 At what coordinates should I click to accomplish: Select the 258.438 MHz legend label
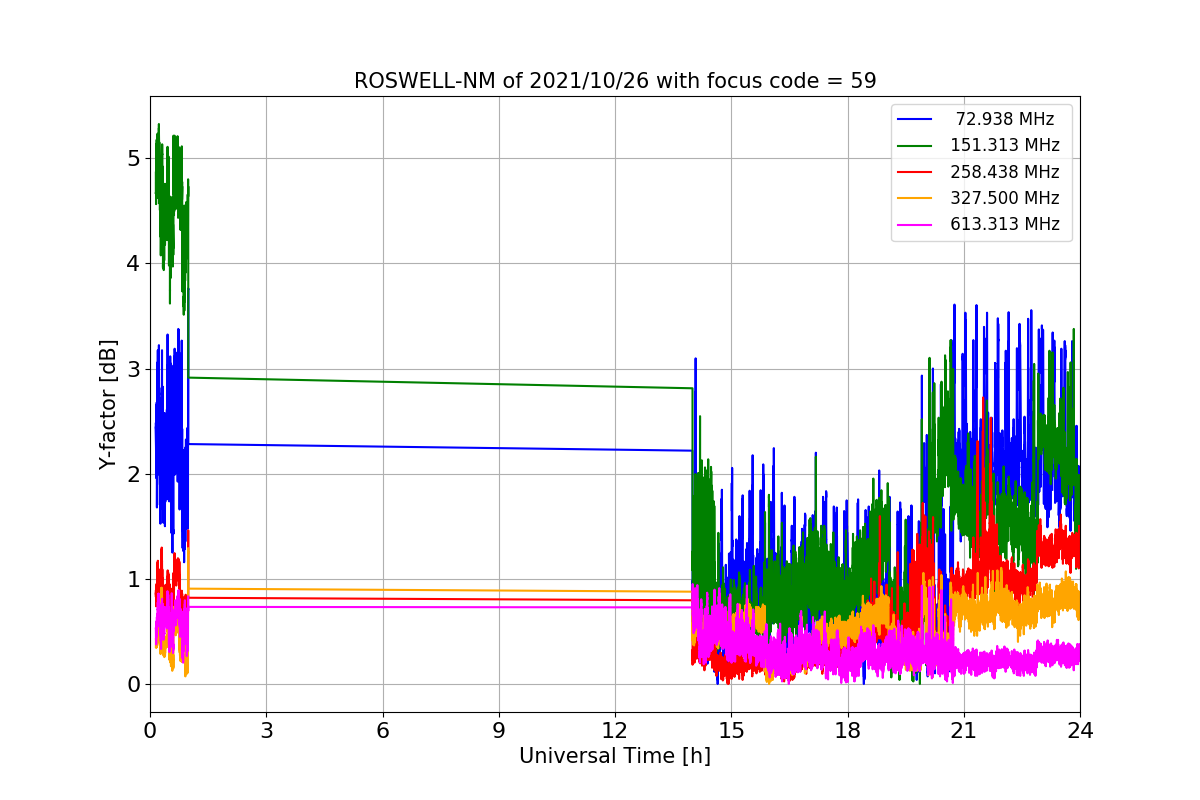point(1005,172)
